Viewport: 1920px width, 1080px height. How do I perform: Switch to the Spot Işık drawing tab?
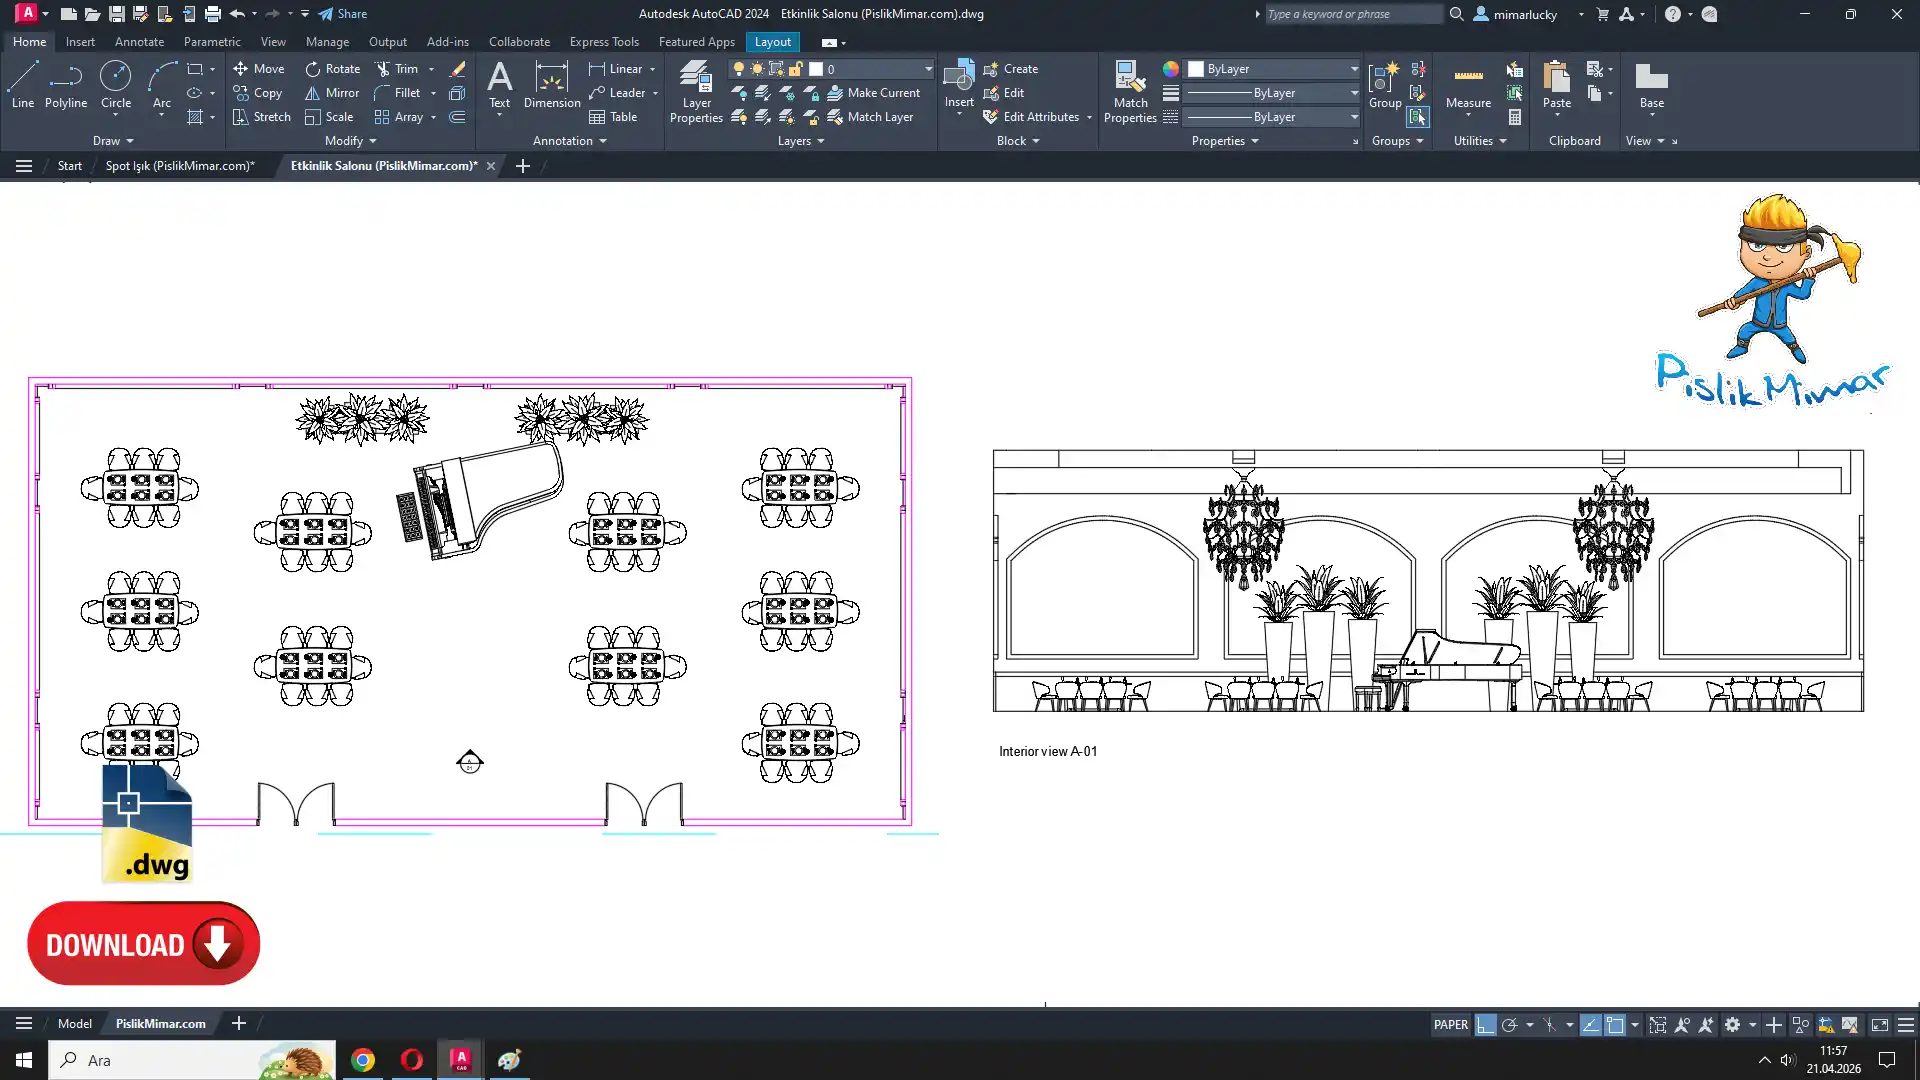[x=180, y=166]
